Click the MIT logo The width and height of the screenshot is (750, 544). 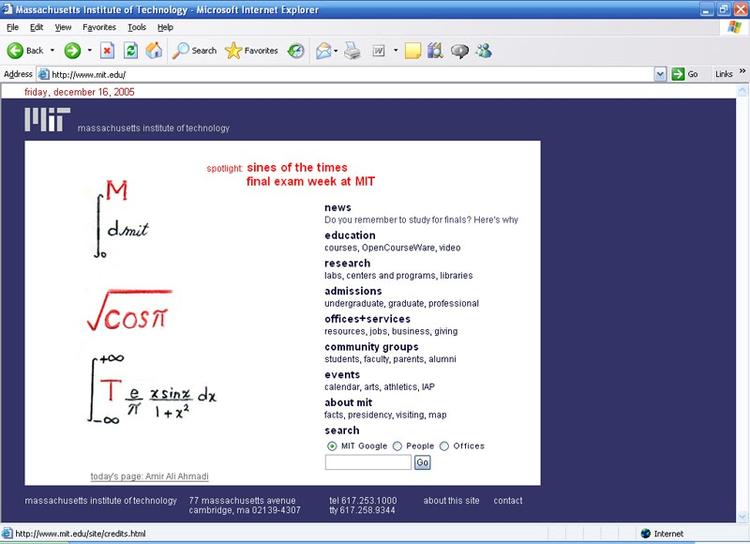[x=47, y=120]
